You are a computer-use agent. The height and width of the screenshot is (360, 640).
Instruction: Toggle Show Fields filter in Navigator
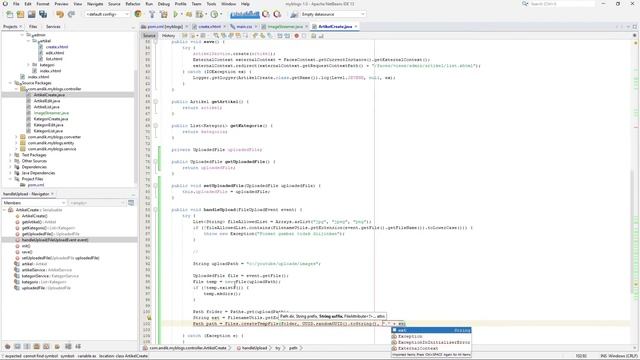tap(17, 347)
